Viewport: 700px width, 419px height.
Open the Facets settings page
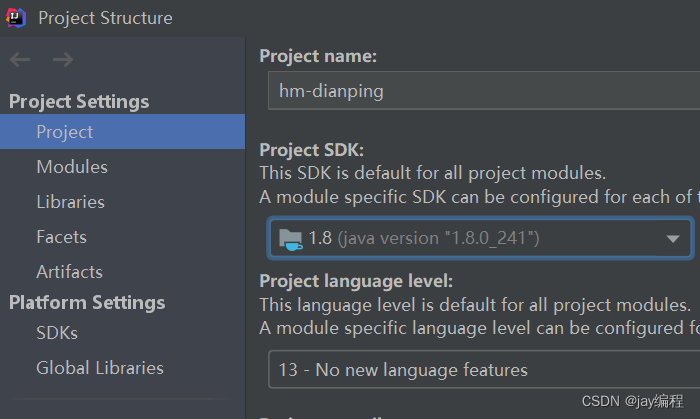click(x=61, y=237)
